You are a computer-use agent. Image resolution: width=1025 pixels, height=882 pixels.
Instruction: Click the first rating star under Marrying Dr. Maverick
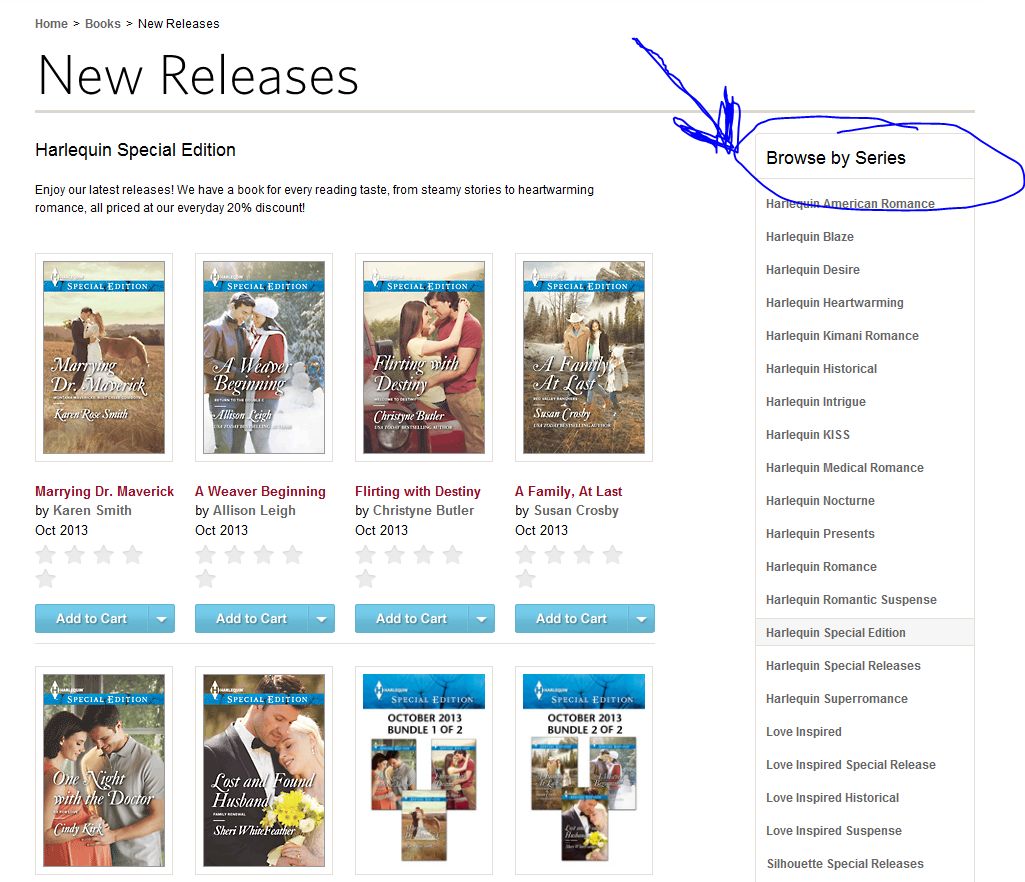(x=46, y=555)
